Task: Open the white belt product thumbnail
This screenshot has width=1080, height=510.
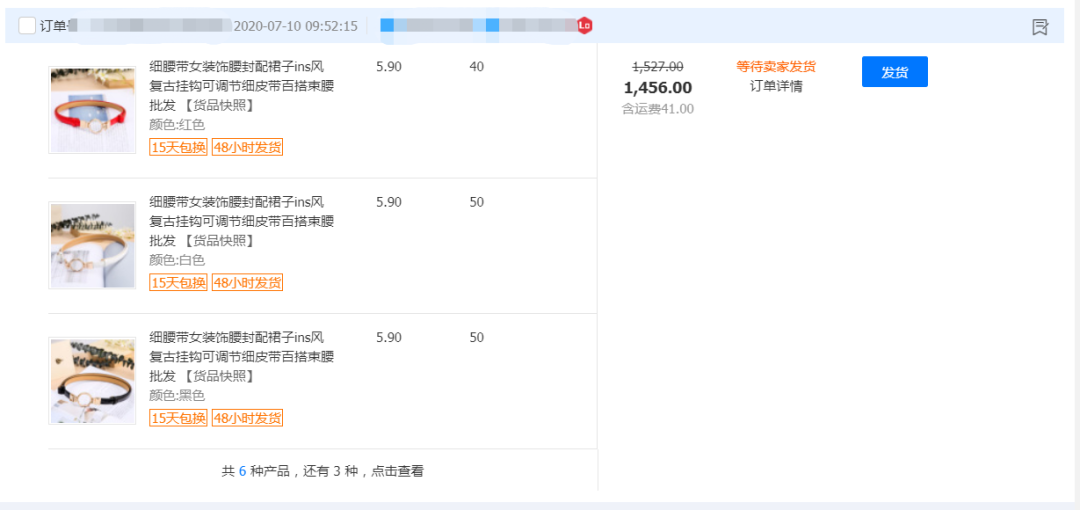Action: tap(92, 245)
